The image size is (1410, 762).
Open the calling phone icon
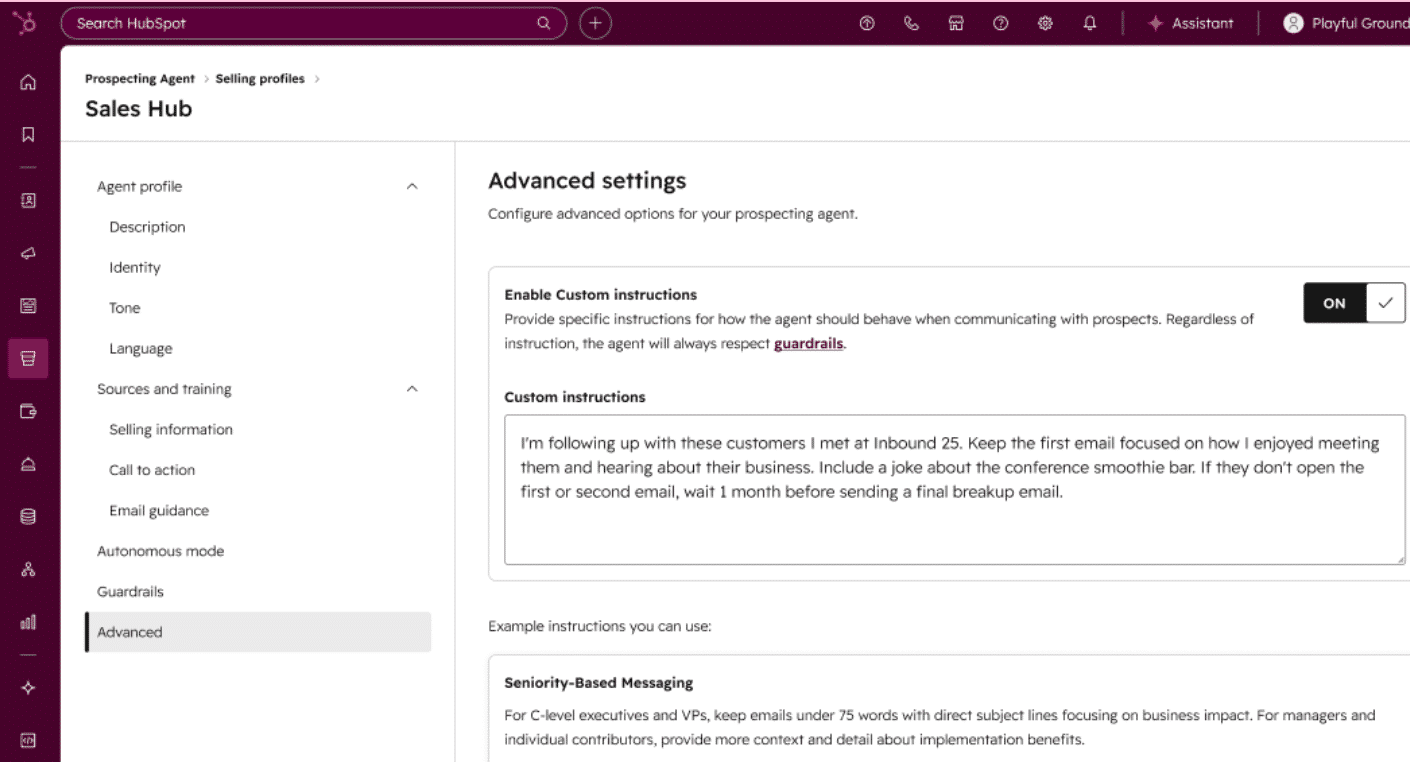pos(912,23)
